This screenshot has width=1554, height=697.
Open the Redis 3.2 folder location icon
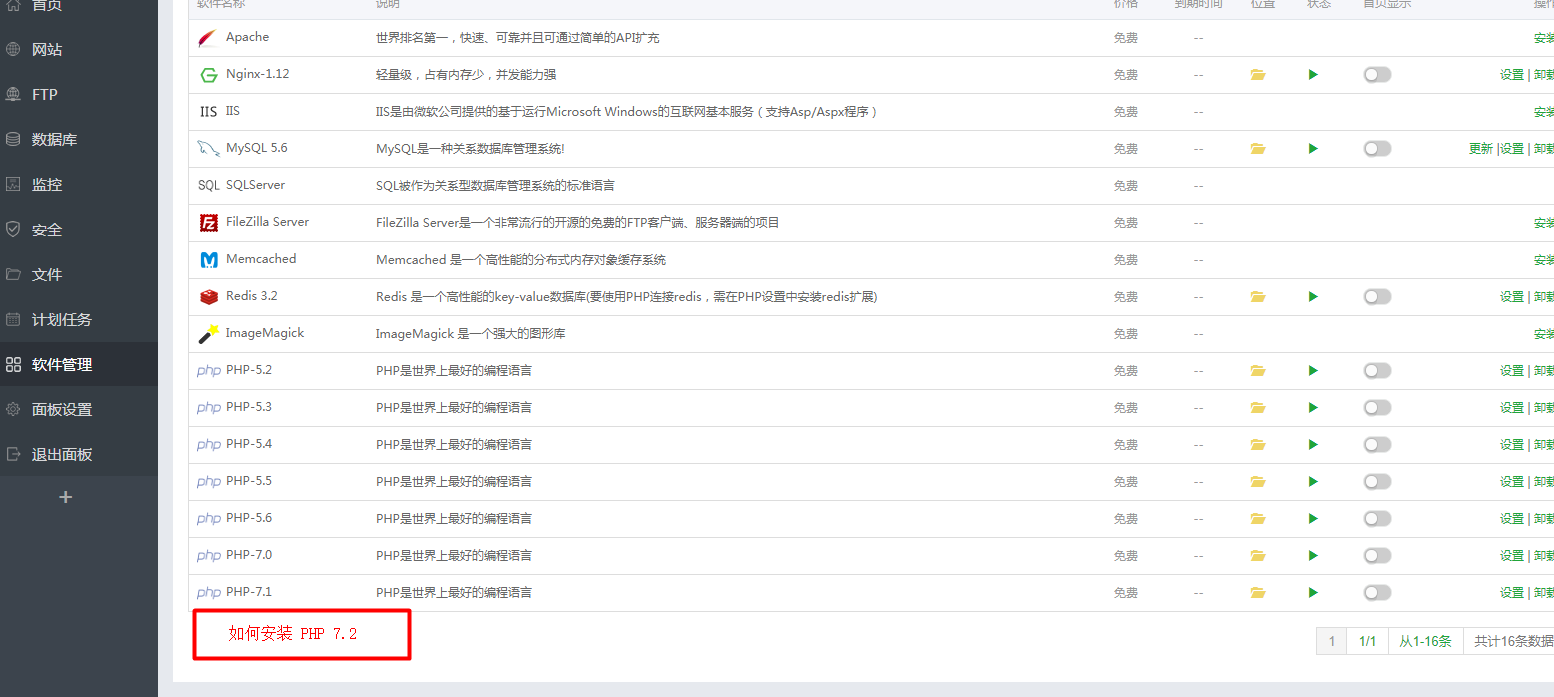pyautogui.click(x=1258, y=297)
